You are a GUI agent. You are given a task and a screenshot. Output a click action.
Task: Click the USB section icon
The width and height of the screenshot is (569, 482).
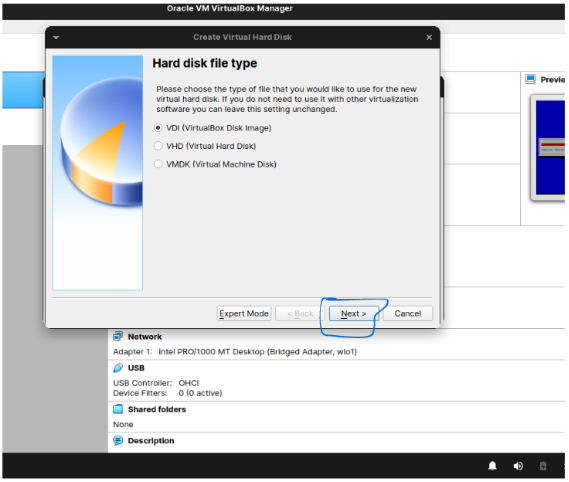click(x=118, y=368)
